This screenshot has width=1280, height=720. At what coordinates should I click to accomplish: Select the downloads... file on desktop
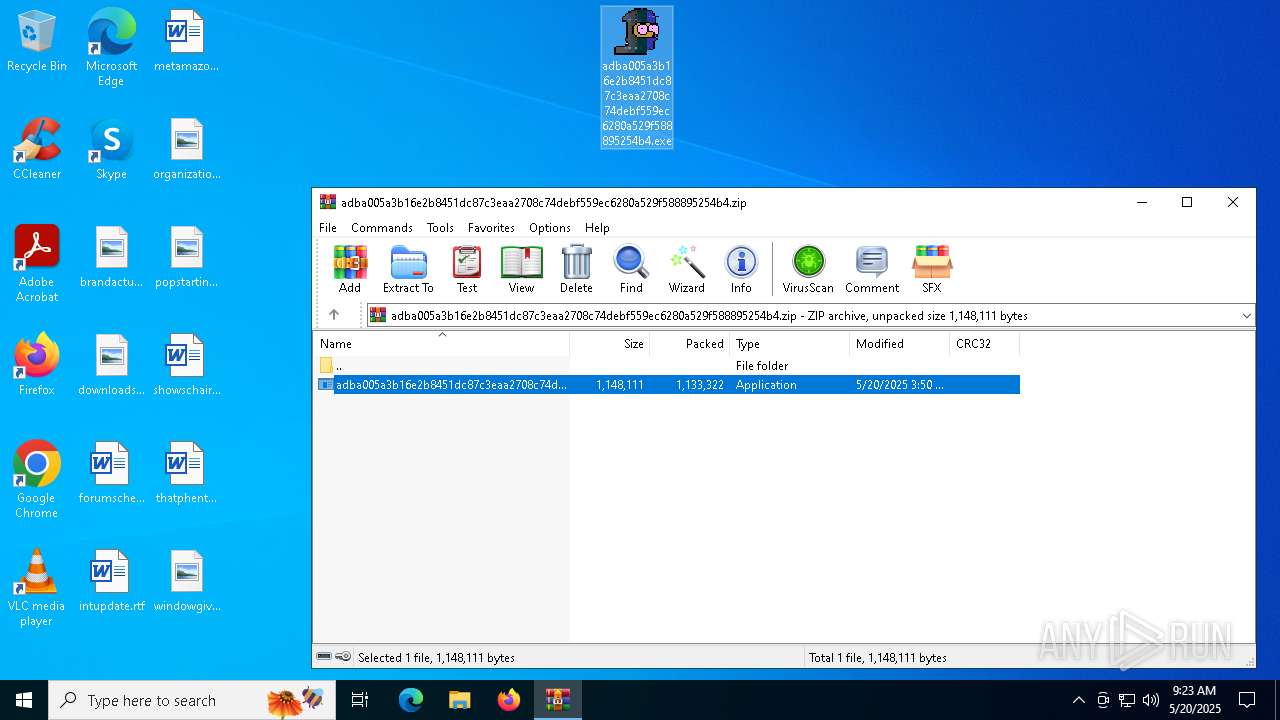pyautogui.click(x=111, y=365)
